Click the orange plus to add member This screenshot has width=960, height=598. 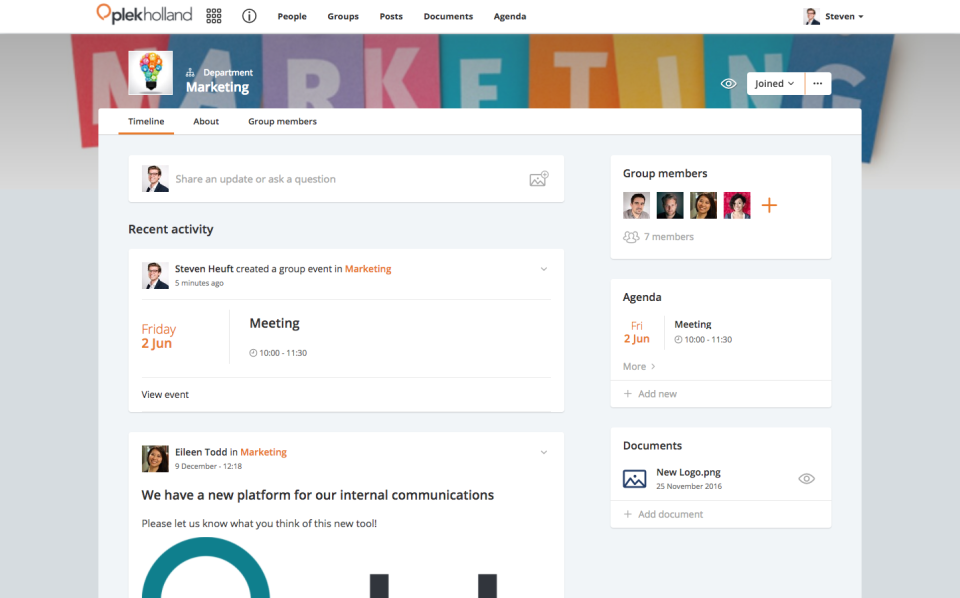[x=770, y=205]
